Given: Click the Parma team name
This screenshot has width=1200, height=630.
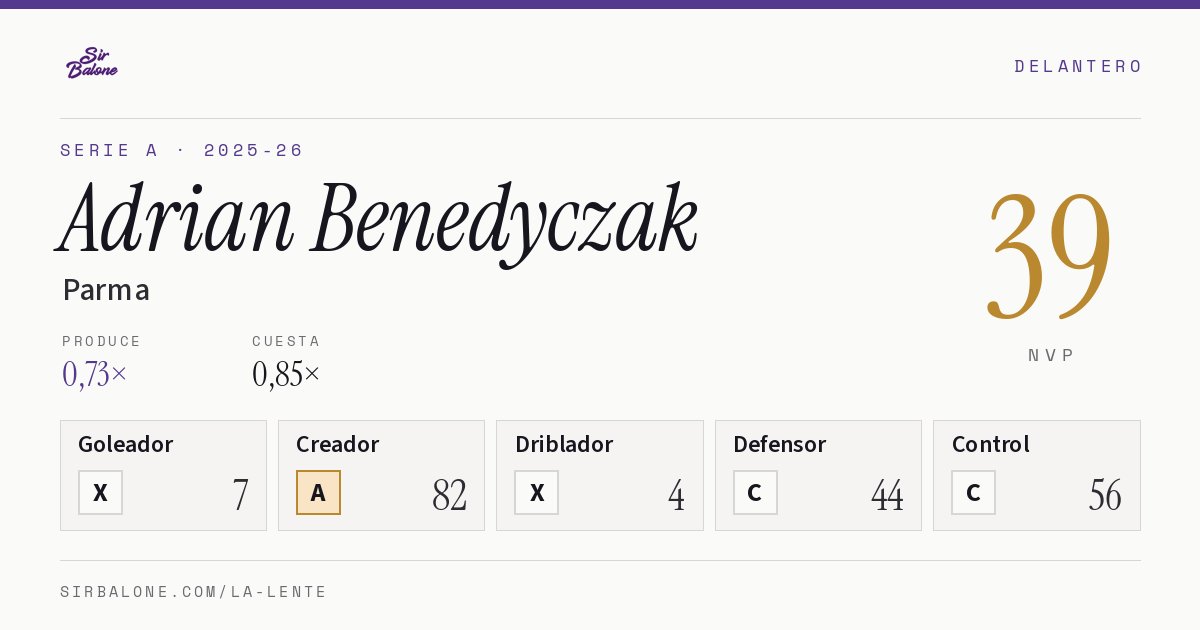Looking at the screenshot, I should 106,290.
